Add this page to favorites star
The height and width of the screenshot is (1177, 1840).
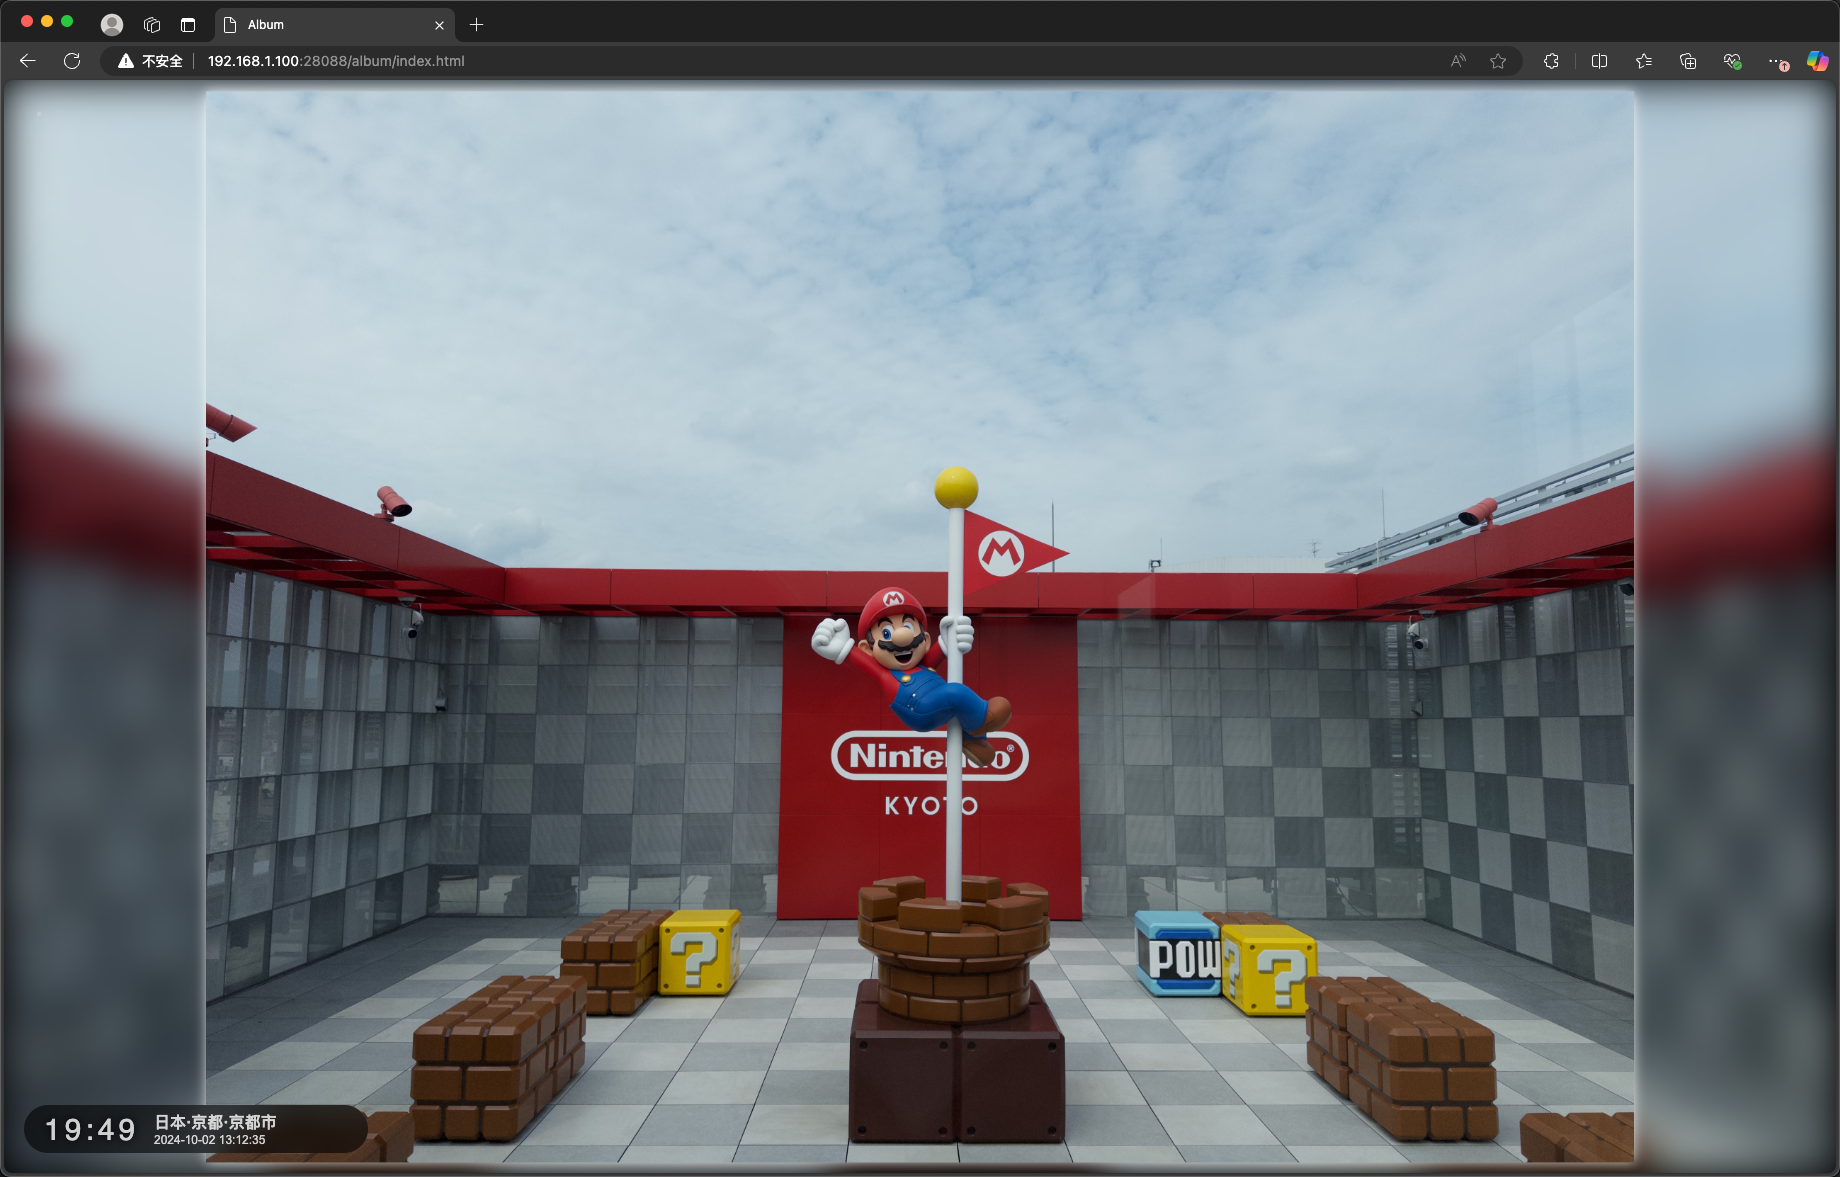pos(1498,61)
